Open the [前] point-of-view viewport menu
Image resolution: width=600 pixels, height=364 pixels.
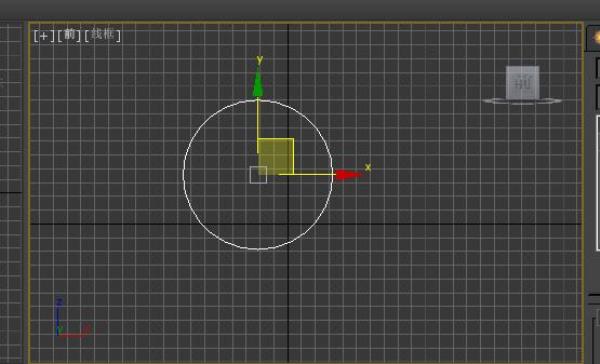(69, 35)
